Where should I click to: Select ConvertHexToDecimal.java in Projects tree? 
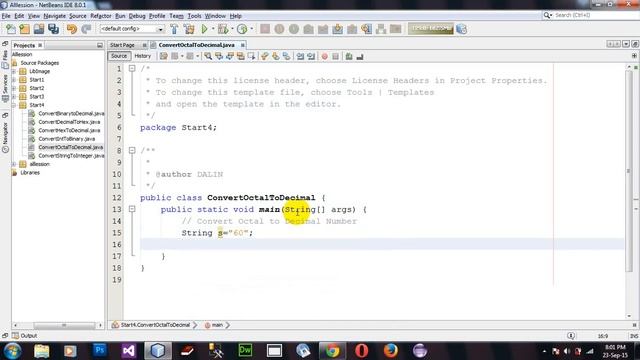69,131
